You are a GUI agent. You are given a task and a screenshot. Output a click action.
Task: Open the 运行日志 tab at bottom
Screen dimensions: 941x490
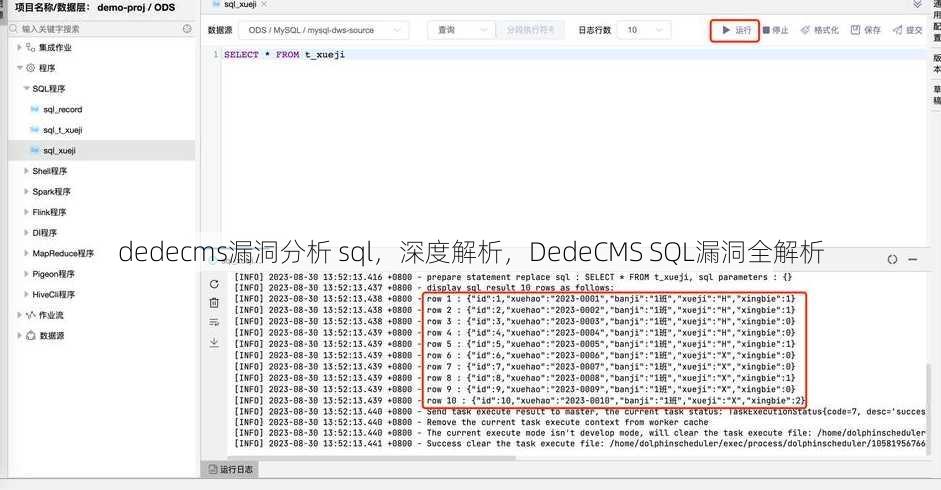tap(230, 469)
